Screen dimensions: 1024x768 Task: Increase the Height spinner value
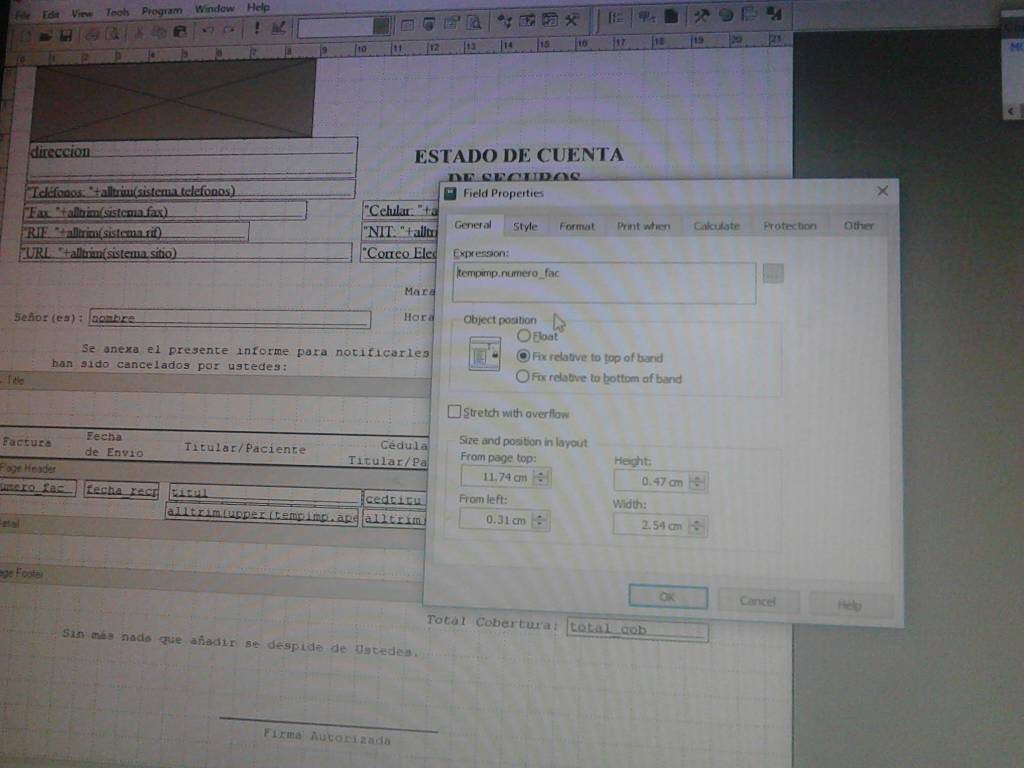click(x=697, y=477)
